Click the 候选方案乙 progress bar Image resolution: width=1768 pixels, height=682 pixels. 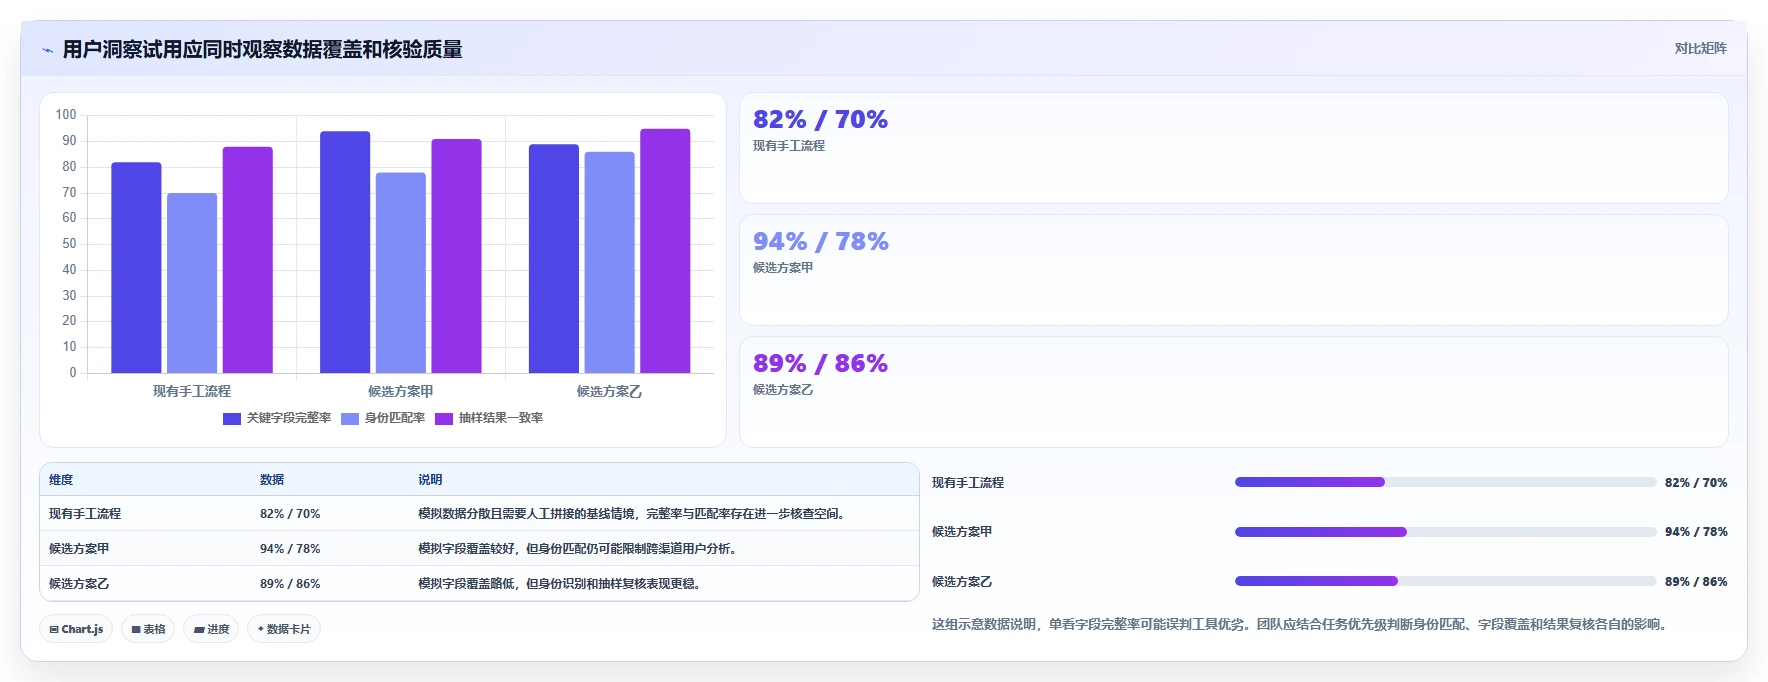pyautogui.click(x=1445, y=581)
